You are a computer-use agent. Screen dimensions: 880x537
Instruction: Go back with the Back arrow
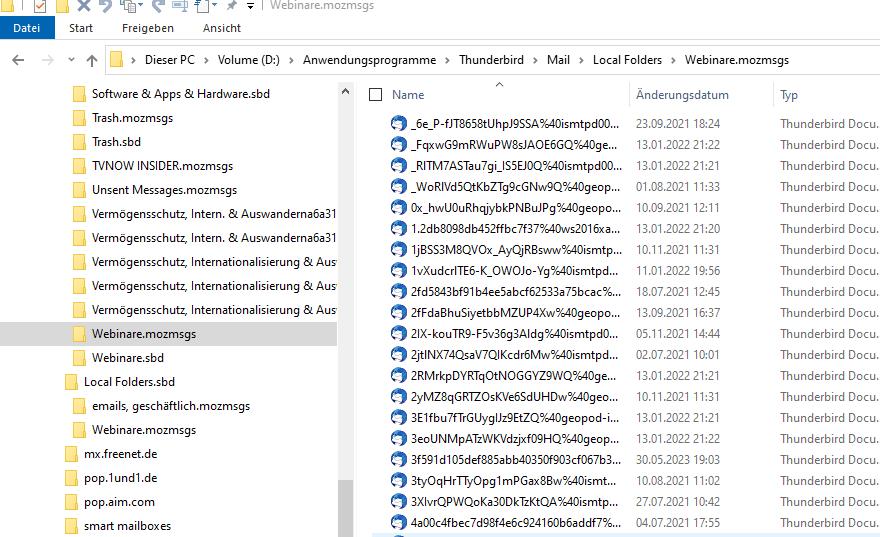point(19,60)
